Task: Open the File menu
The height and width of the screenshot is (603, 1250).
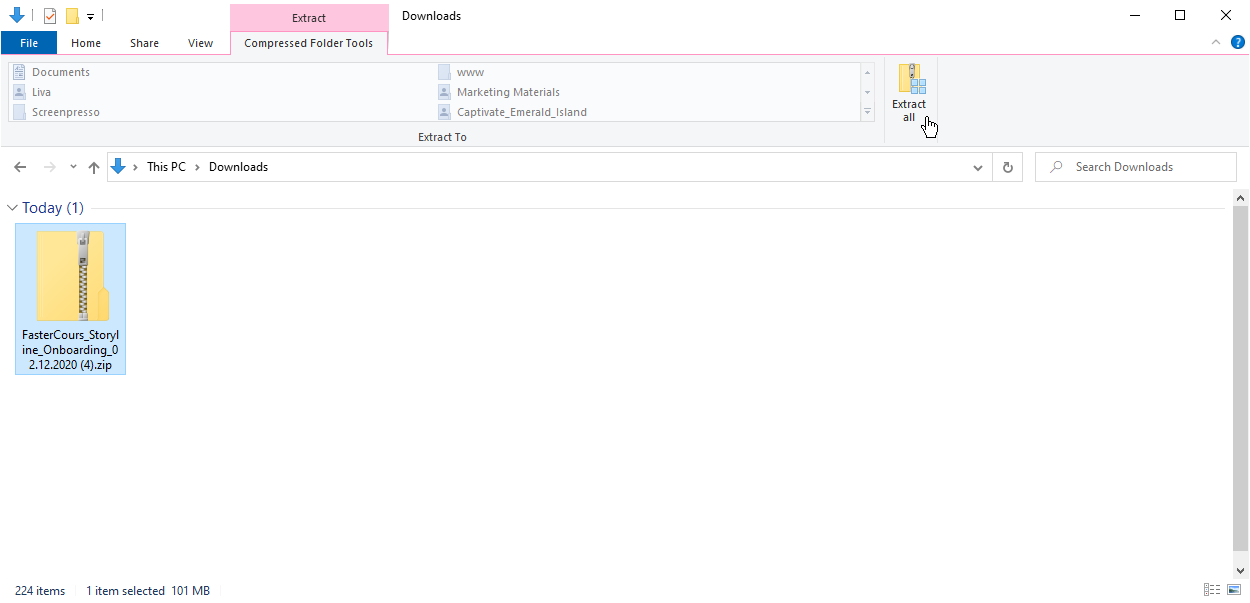Action: coord(29,43)
